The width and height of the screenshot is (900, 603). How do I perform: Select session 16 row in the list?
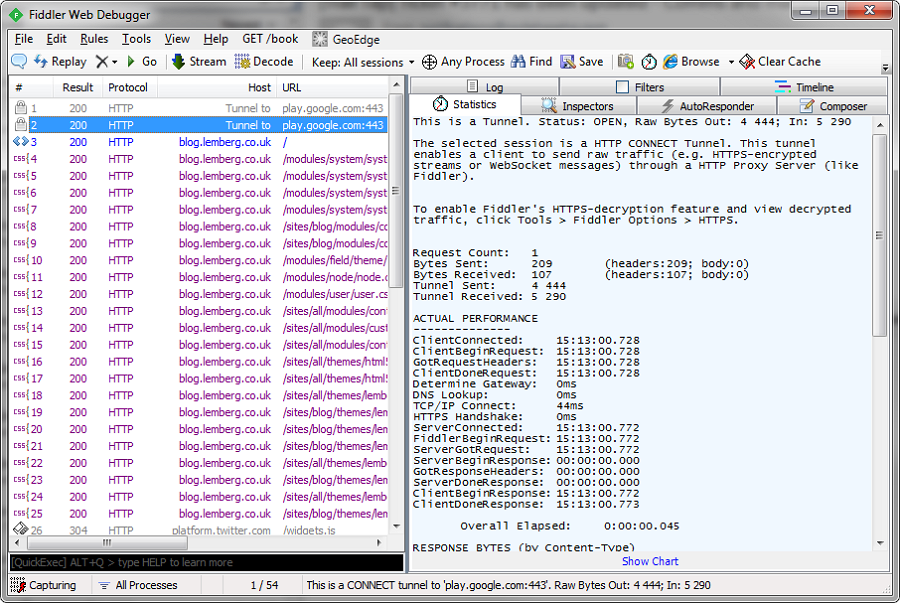tap(199, 361)
